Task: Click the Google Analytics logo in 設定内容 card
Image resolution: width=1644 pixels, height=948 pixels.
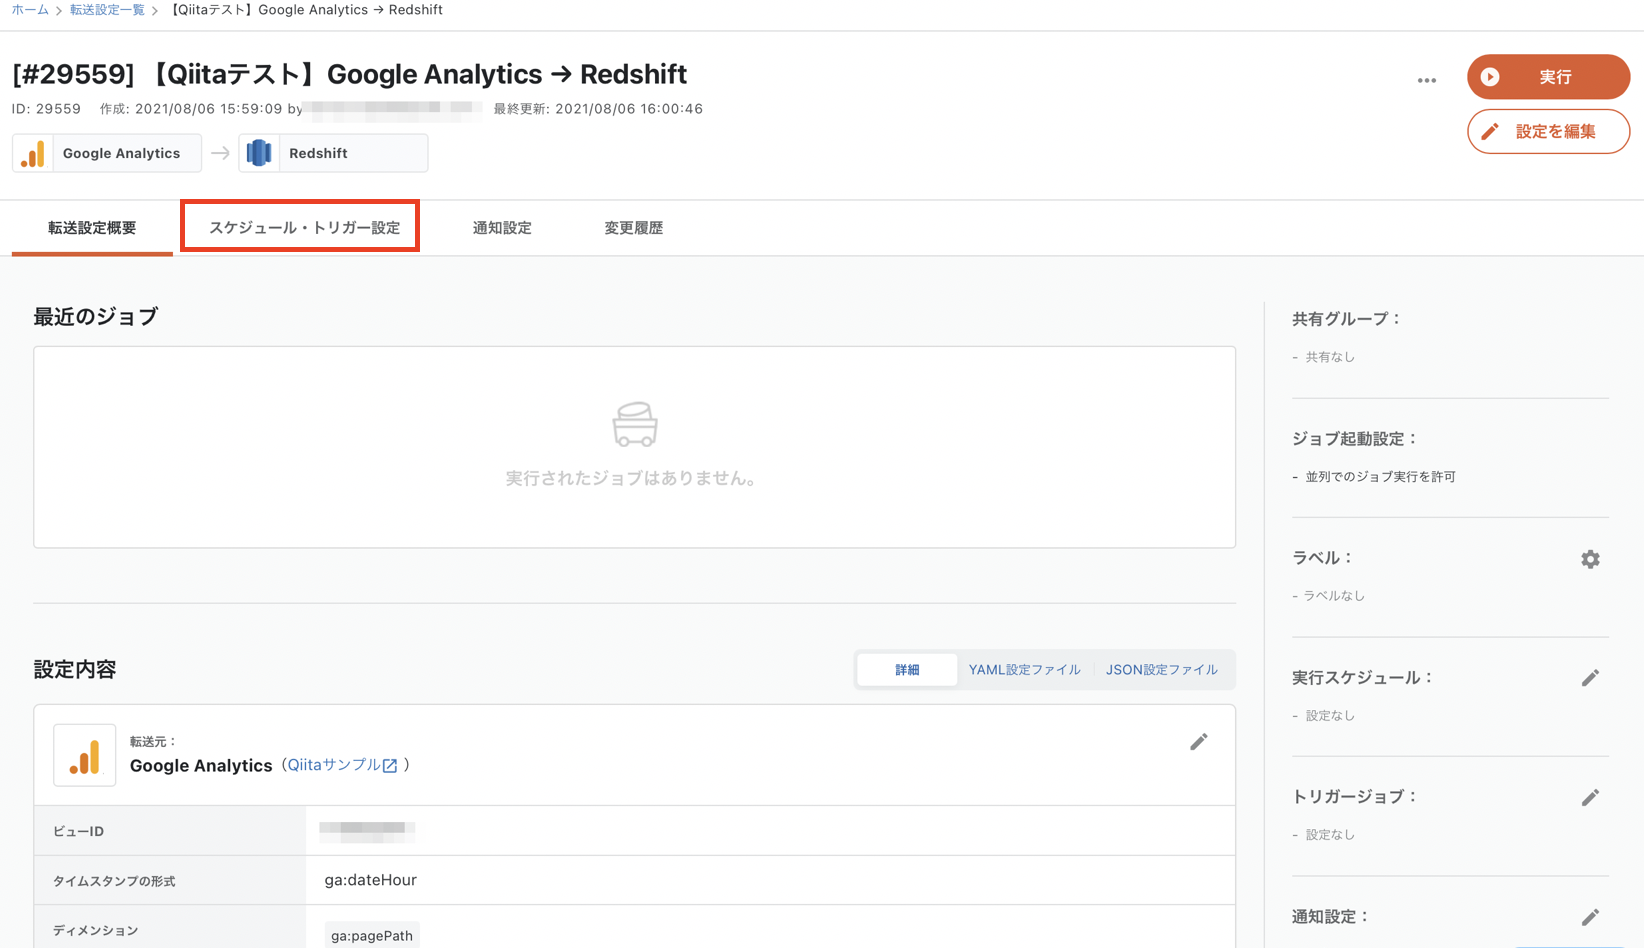Action: (85, 755)
